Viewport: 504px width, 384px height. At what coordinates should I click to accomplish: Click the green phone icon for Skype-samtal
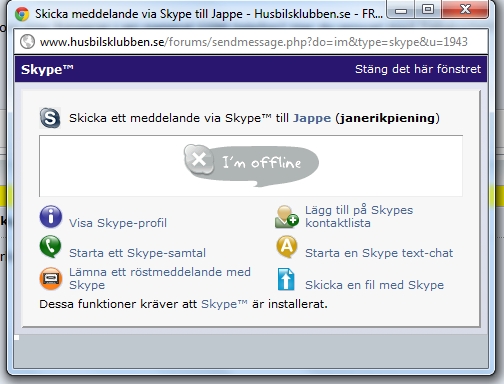click(x=50, y=247)
